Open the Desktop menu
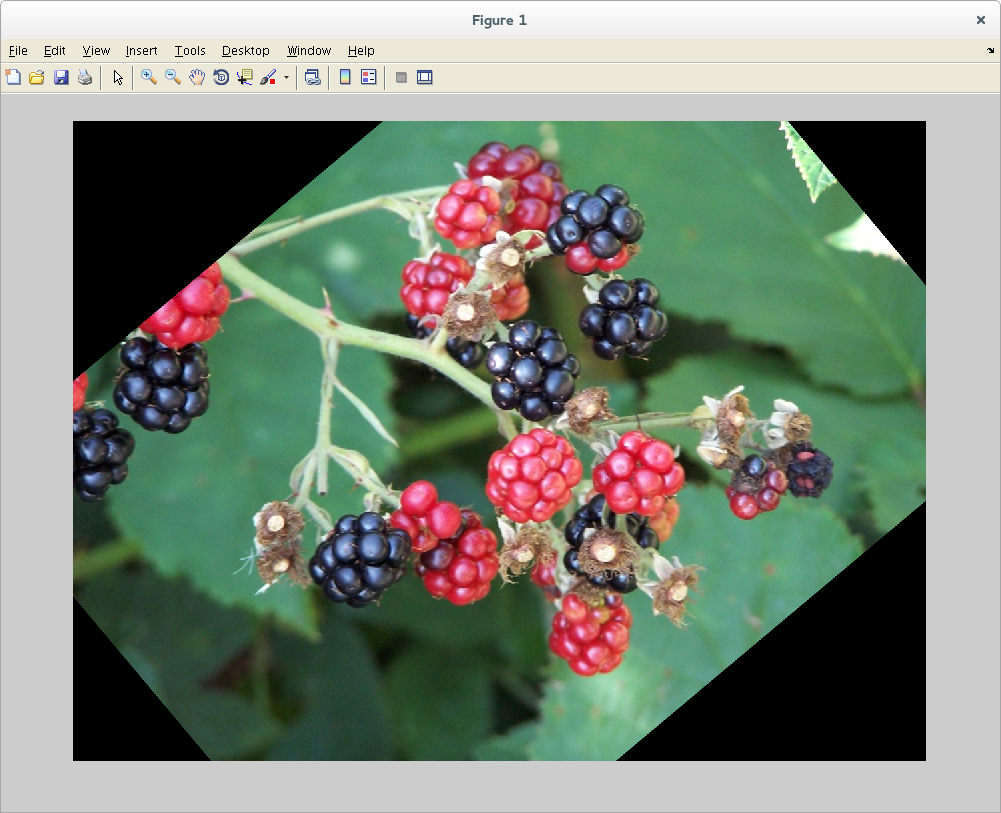Viewport: 1001px width, 813px height. 245,51
